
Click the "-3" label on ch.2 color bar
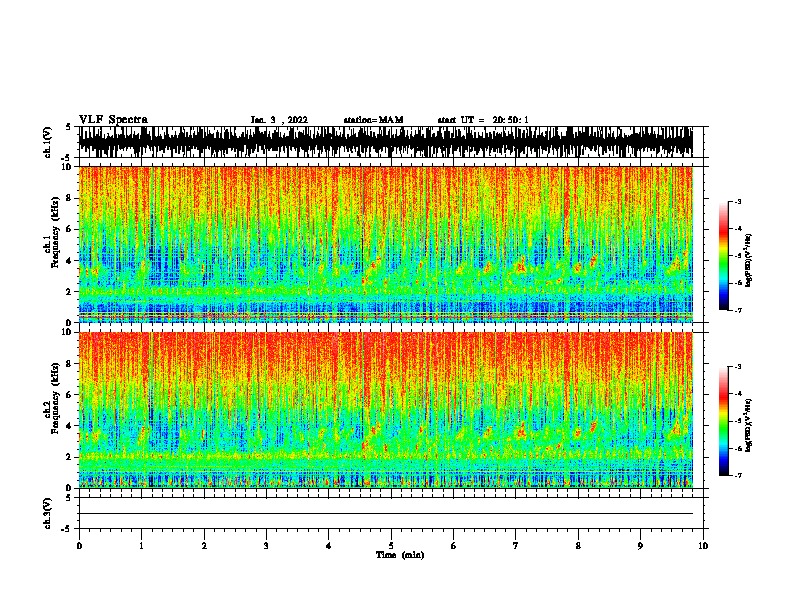[x=737, y=367]
